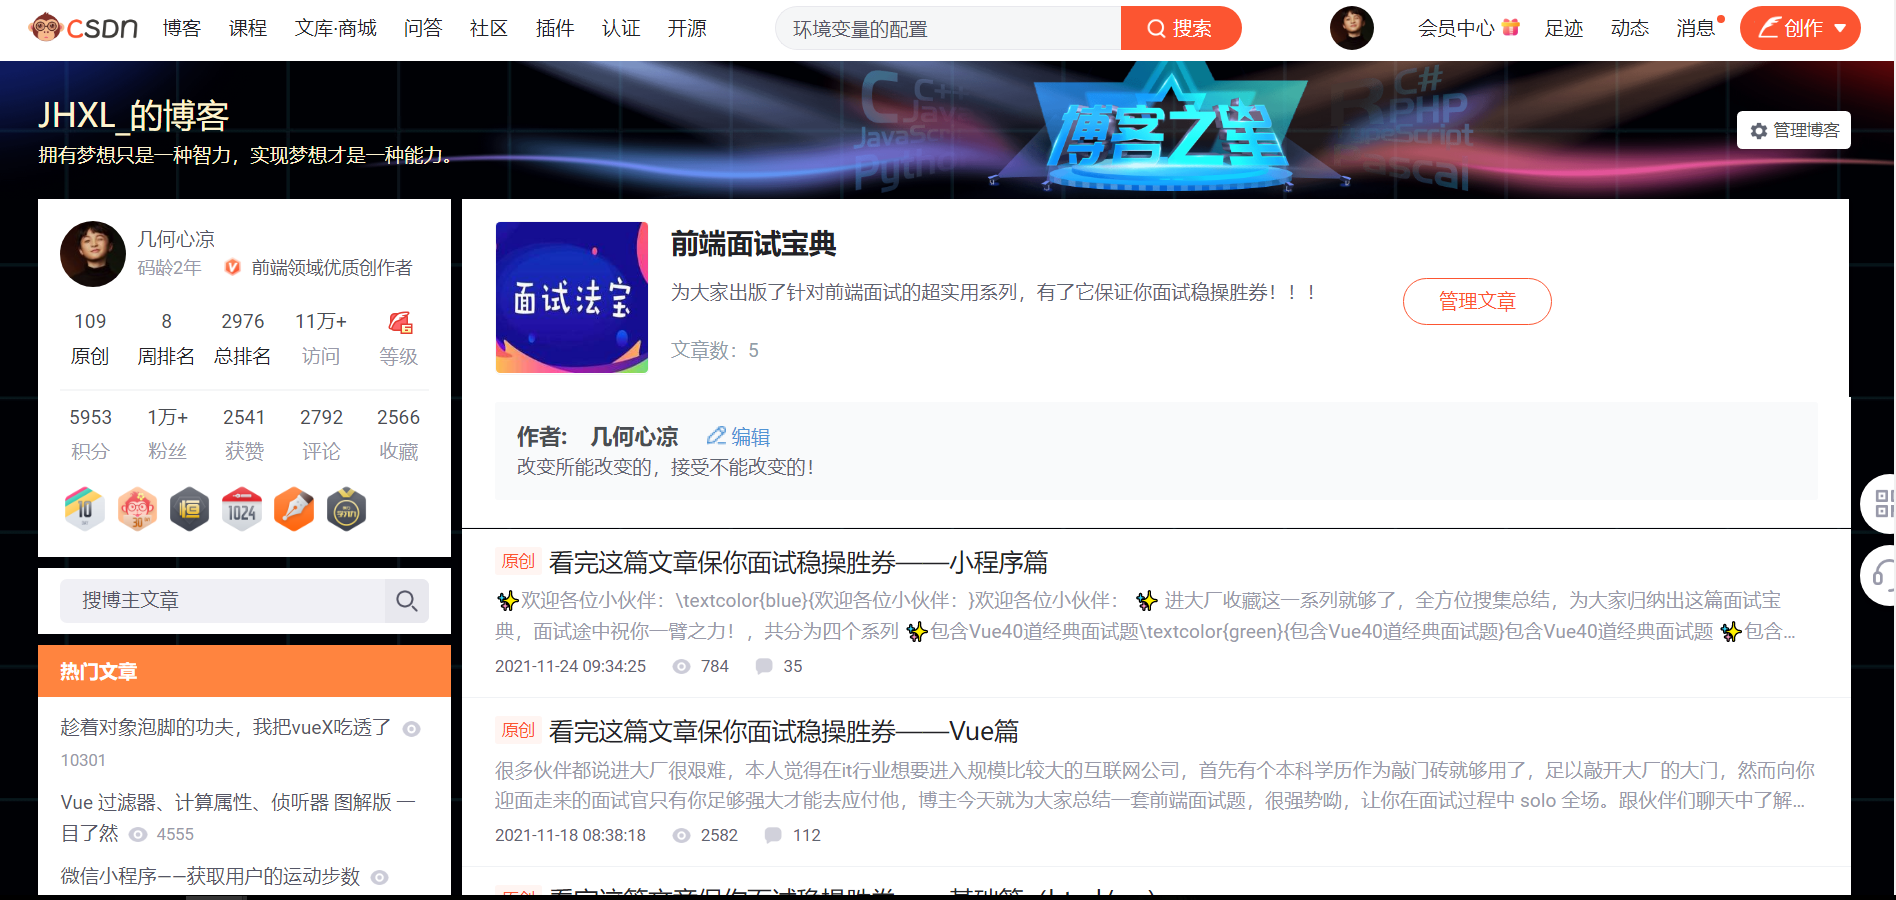The image size is (1896, 900).
Task: Click the pen icon next to 编辑
Action: tap(715, 436)
